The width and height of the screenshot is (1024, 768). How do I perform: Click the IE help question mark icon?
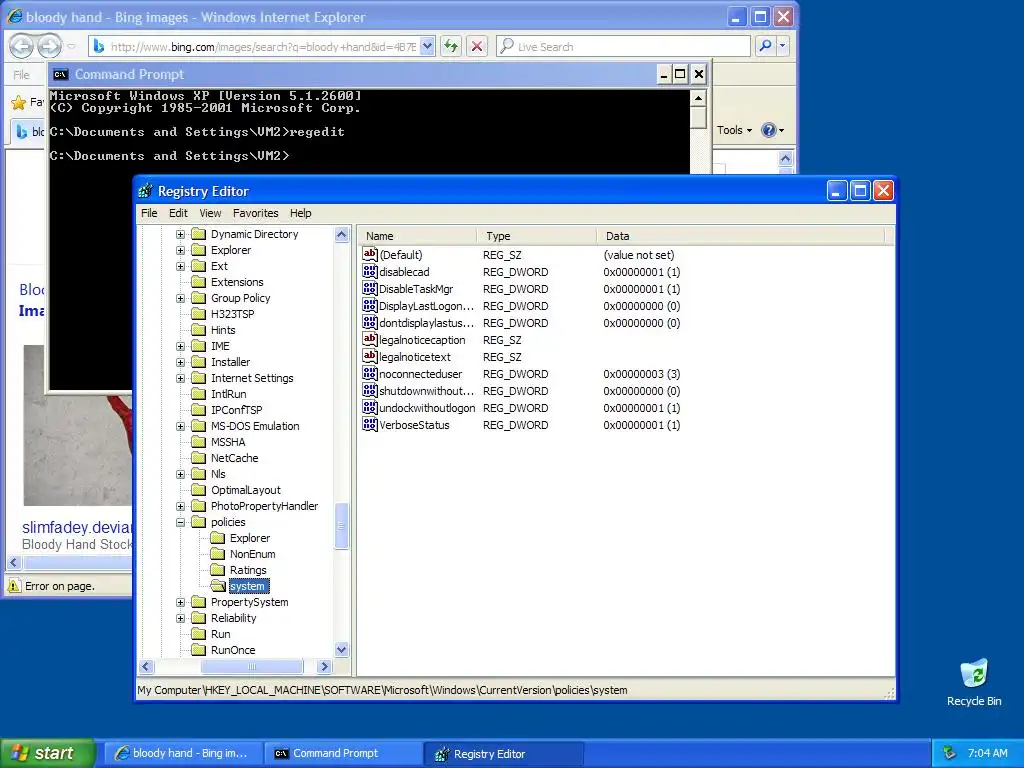tap(769, 130)
